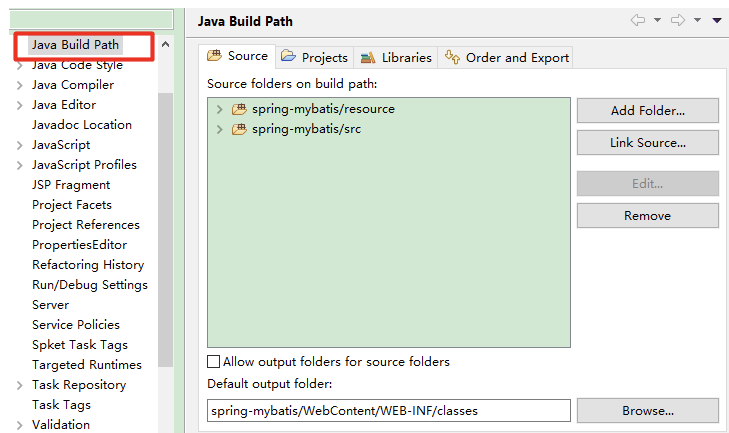
Task: Click the Remove button
Action: click(x=648, y=216)
